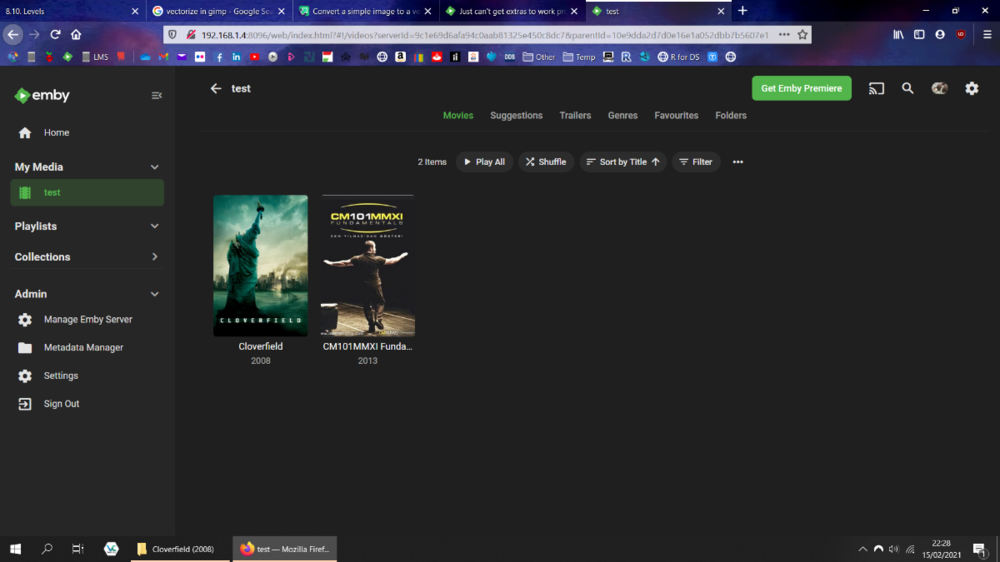
Task: Open the Emby search icon
Action: [908, 88]
